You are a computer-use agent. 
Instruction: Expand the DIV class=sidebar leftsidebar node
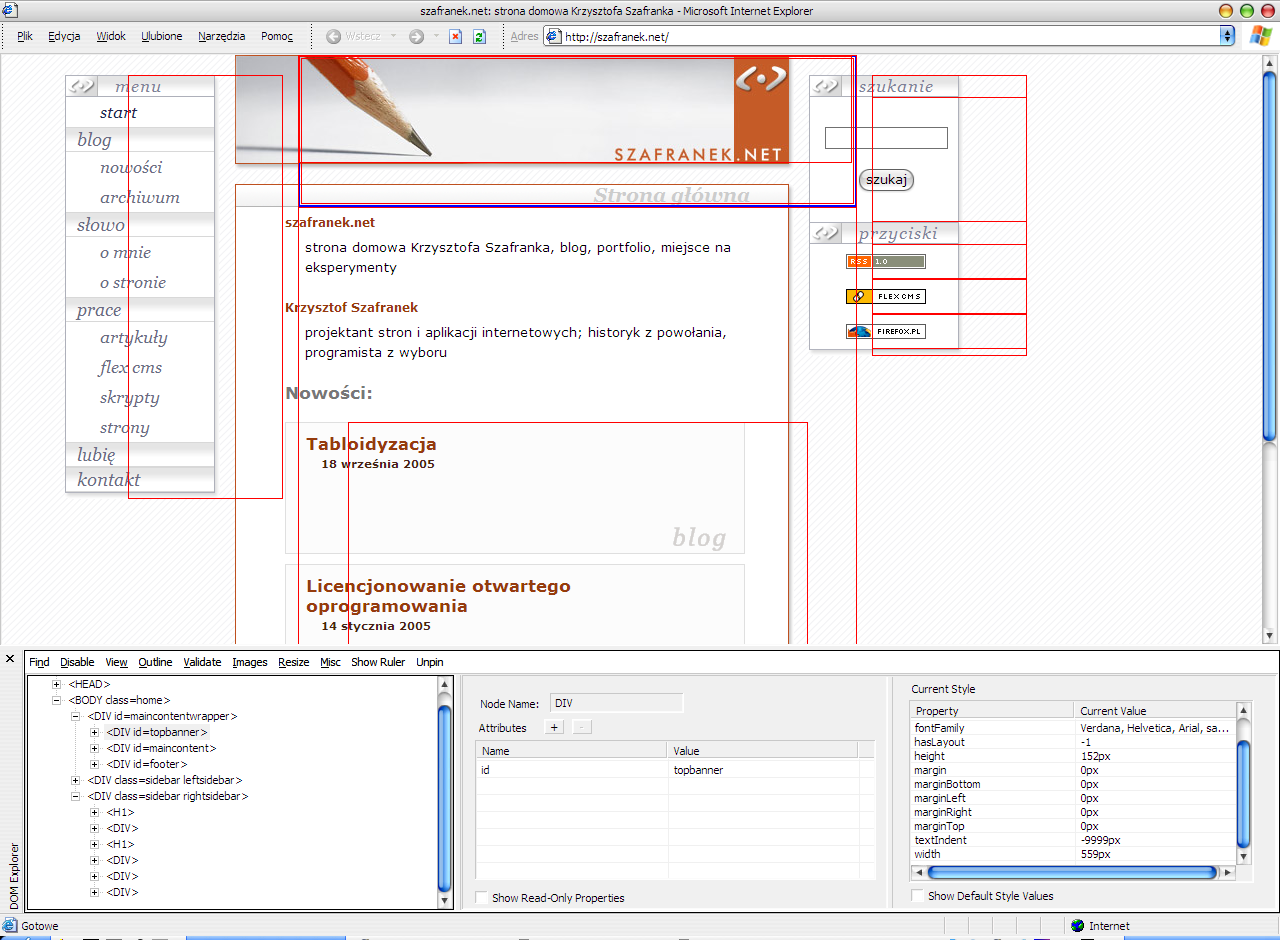tap(76, 780)
